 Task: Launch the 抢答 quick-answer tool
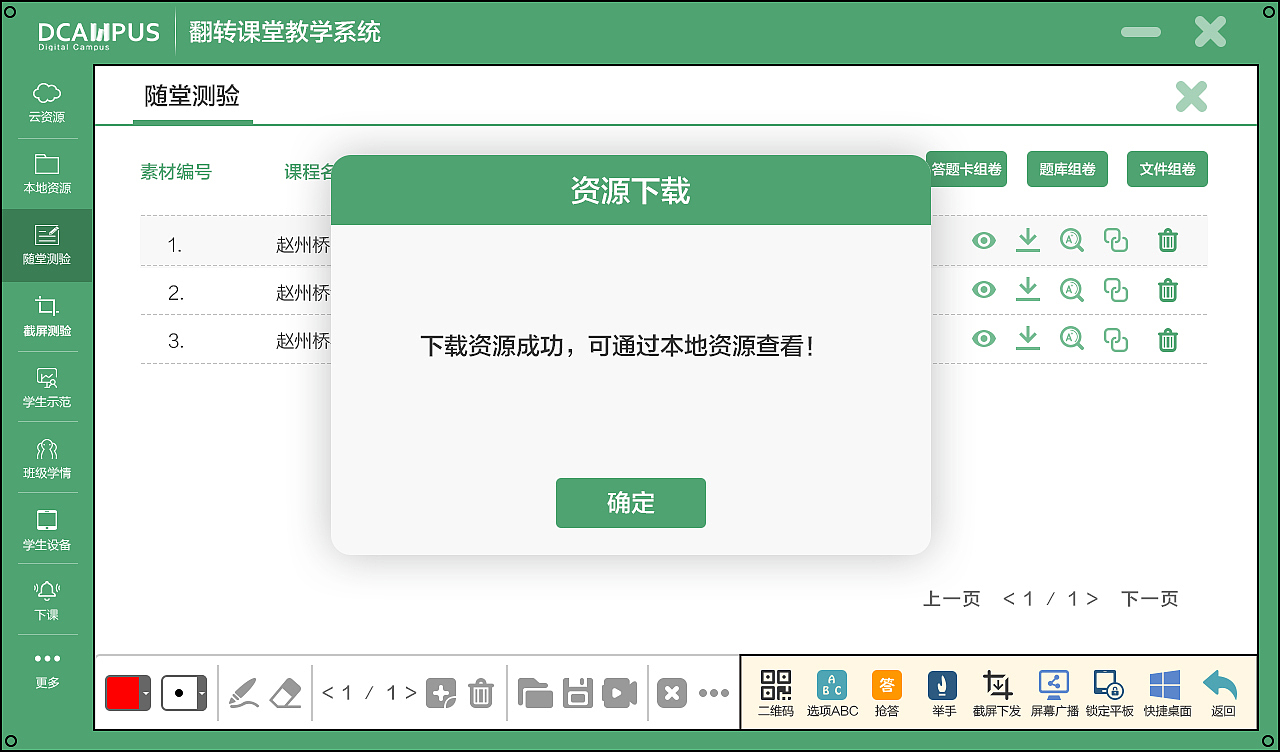(x=887, y=692)
